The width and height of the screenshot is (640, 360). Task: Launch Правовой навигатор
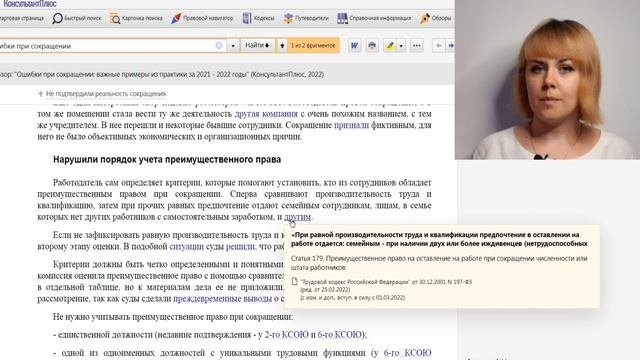(x=202, y=18)
